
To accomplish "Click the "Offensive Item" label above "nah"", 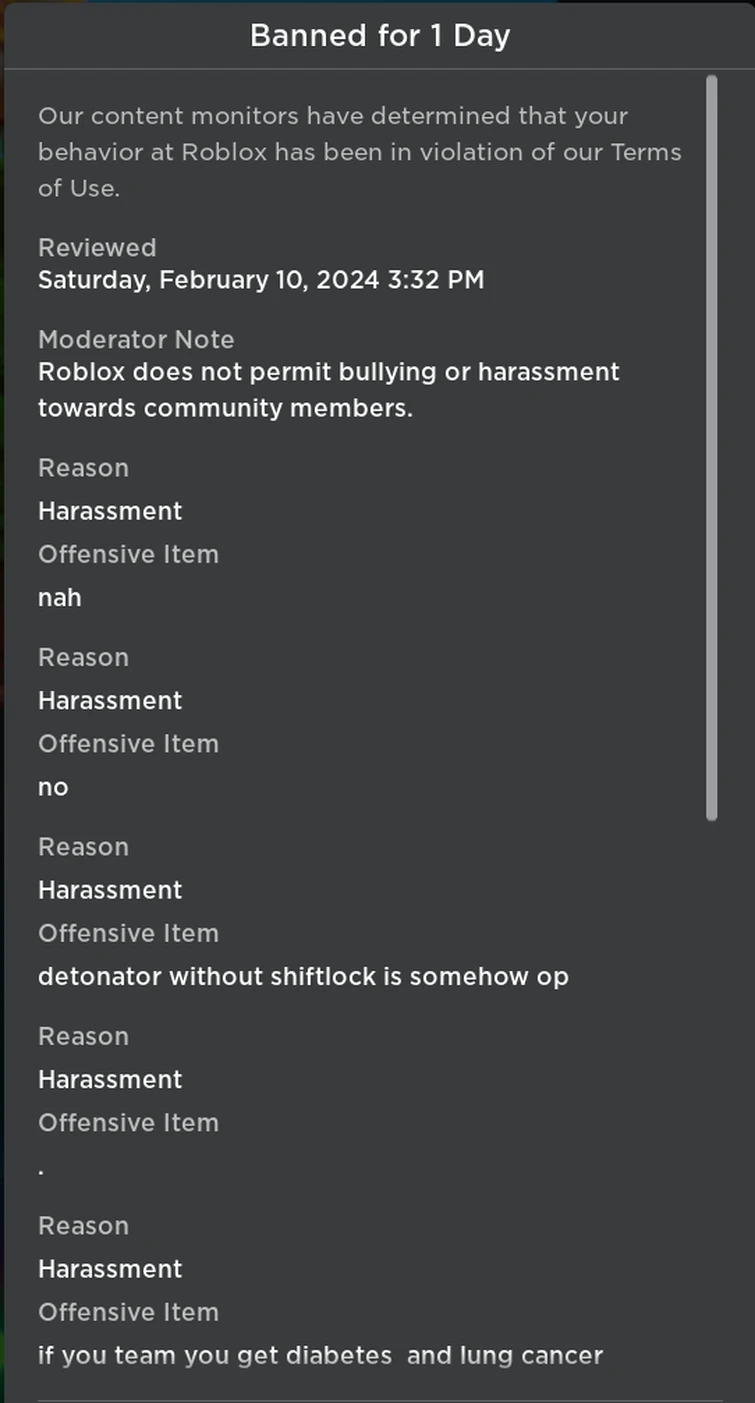I will tap(128, 554).
